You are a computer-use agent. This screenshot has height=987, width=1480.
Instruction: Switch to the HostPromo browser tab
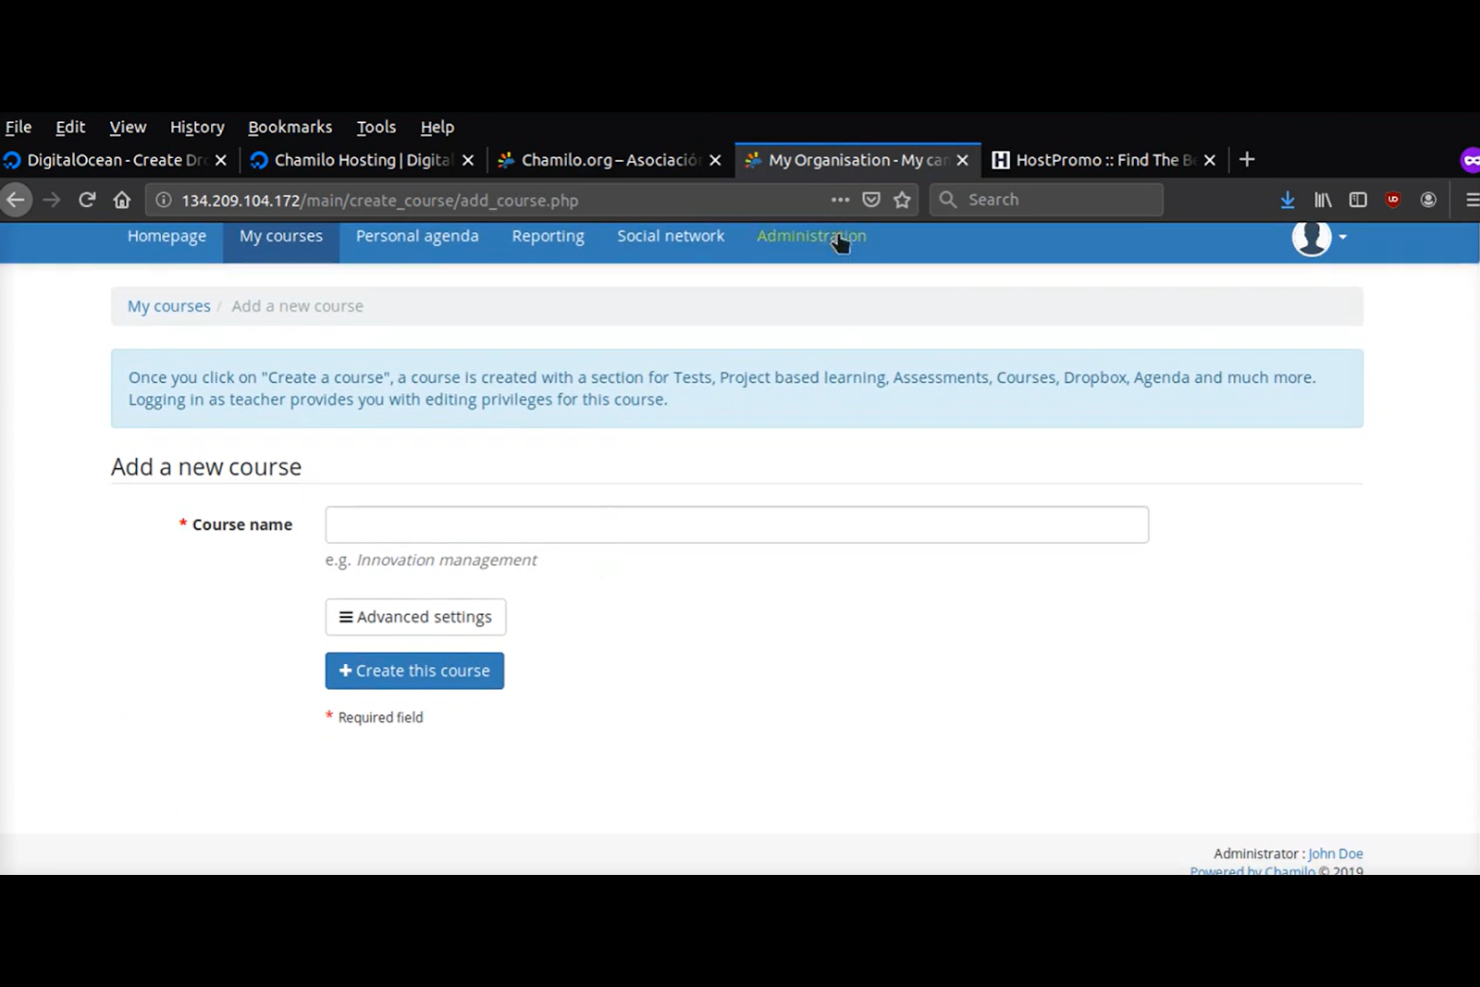click(1100, 159)
